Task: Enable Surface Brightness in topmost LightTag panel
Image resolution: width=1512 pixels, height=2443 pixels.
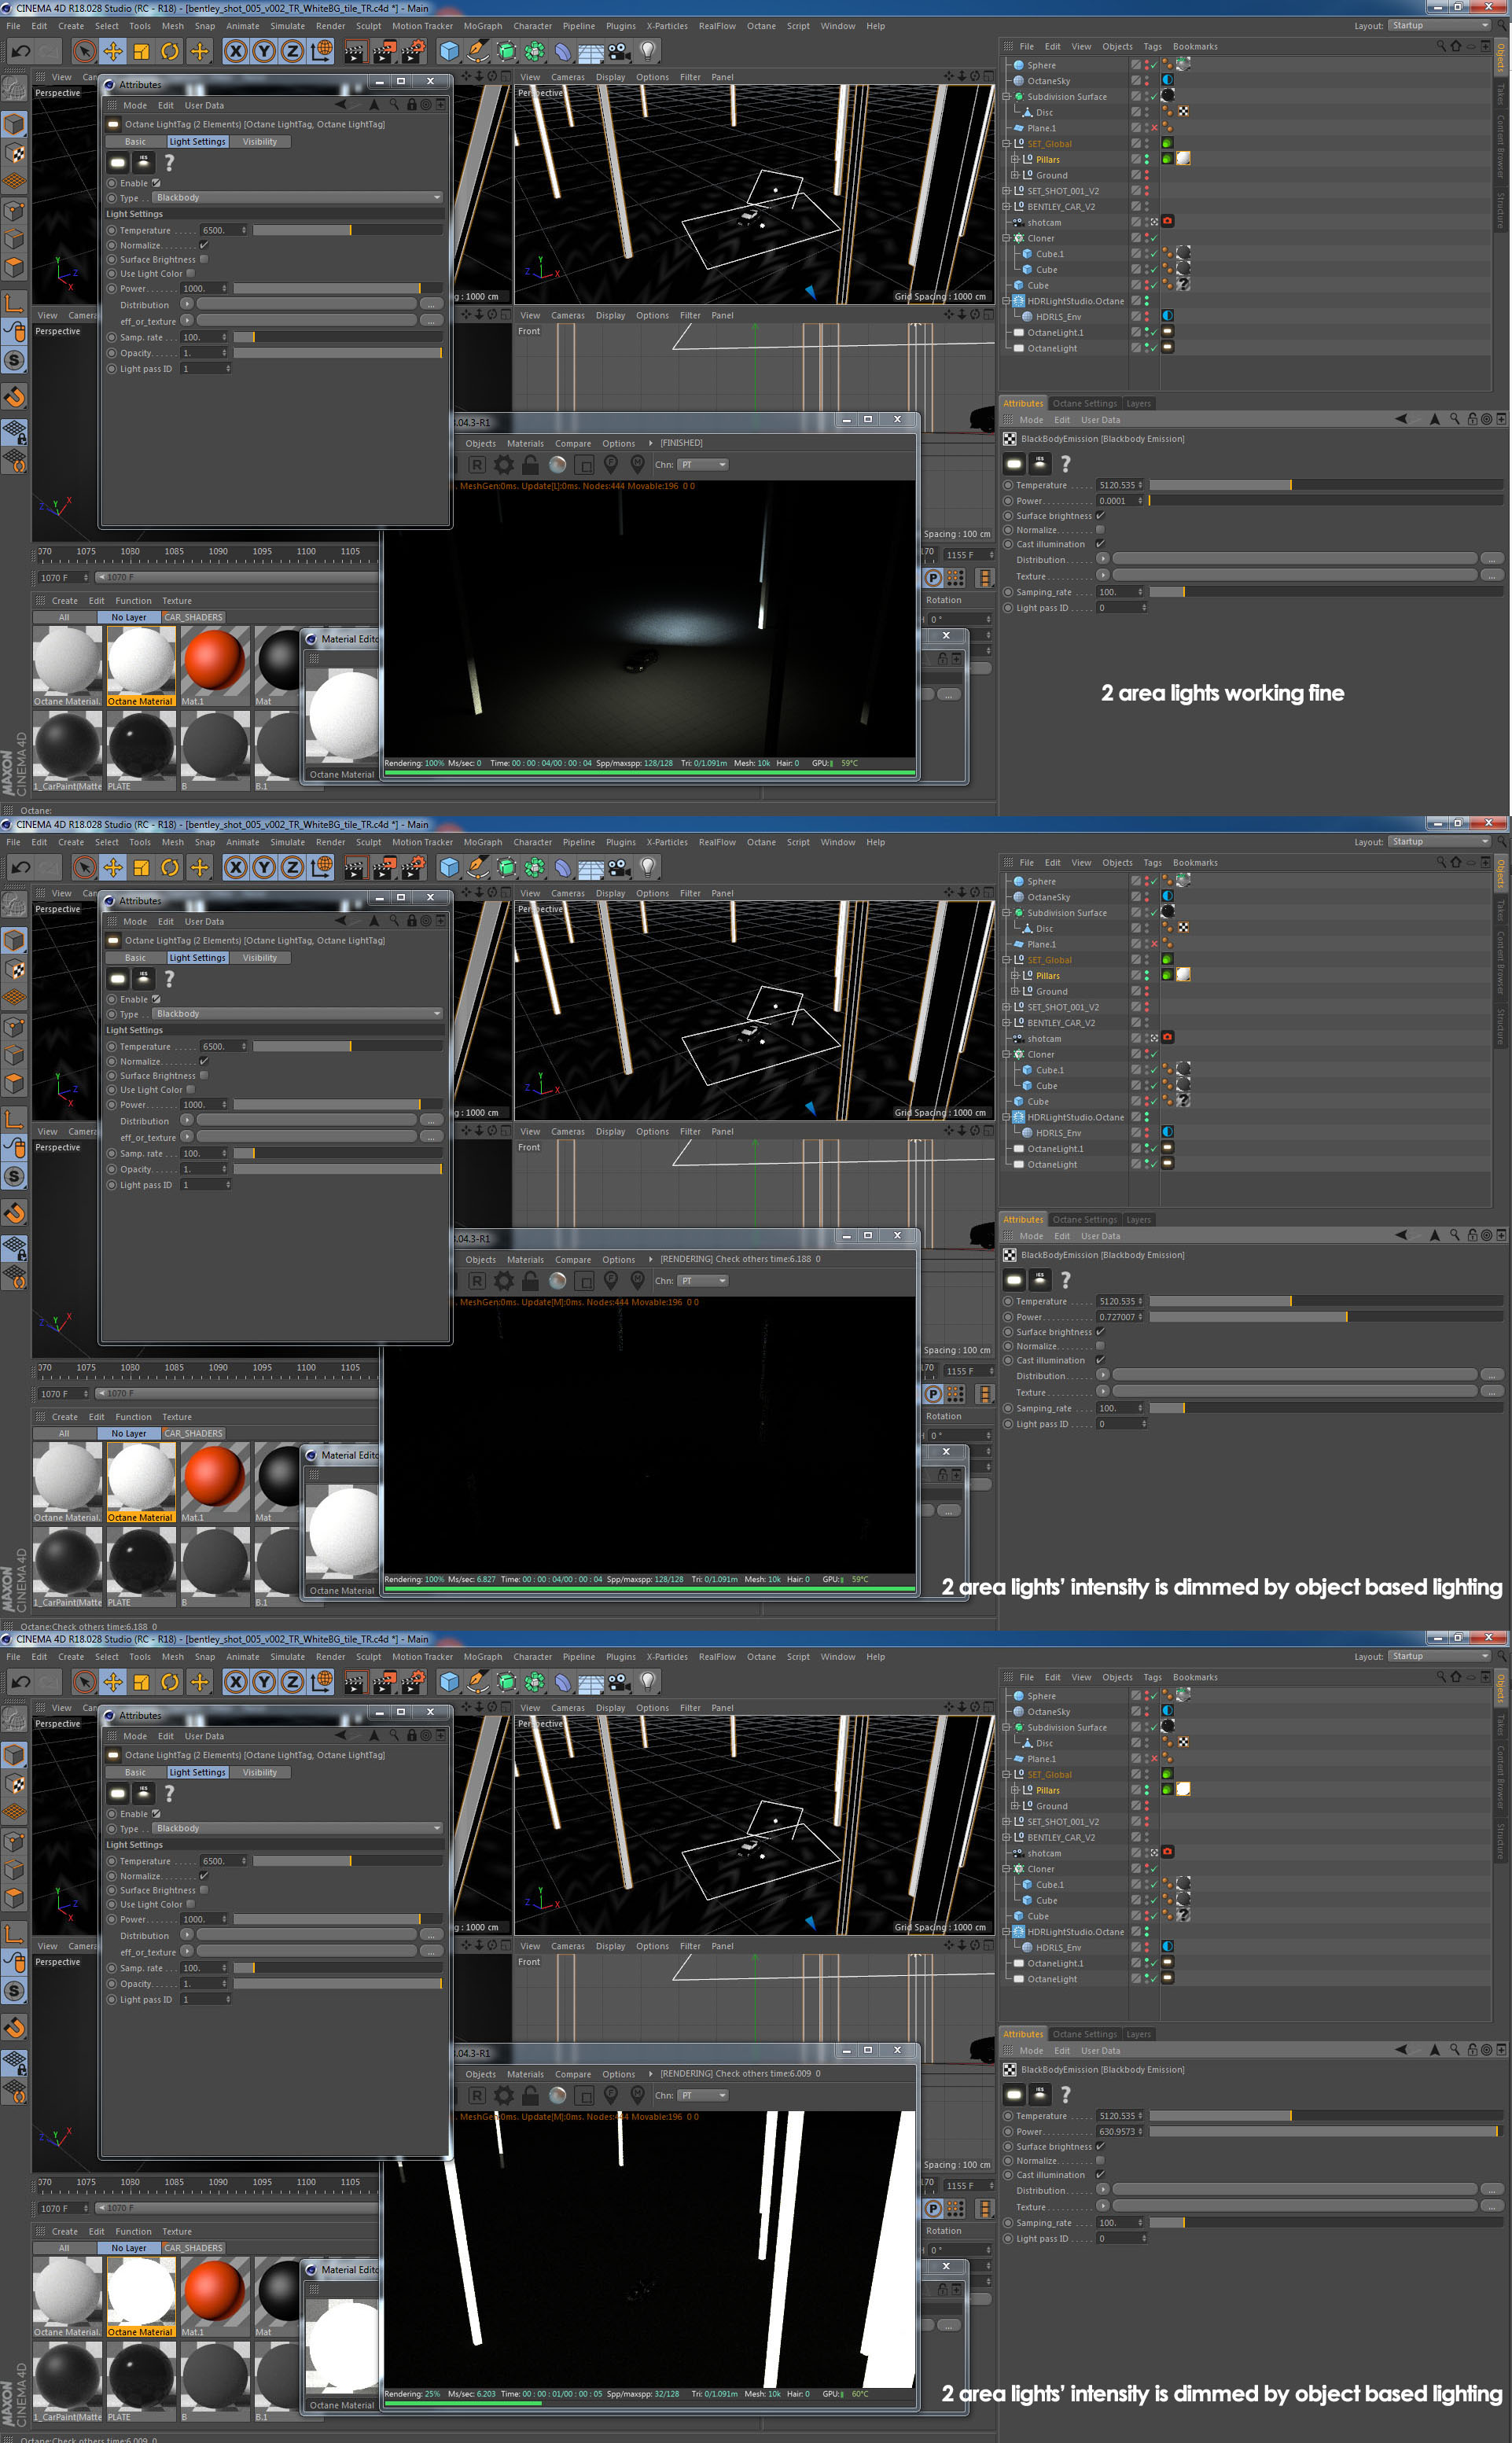Action: coord(204,259)
